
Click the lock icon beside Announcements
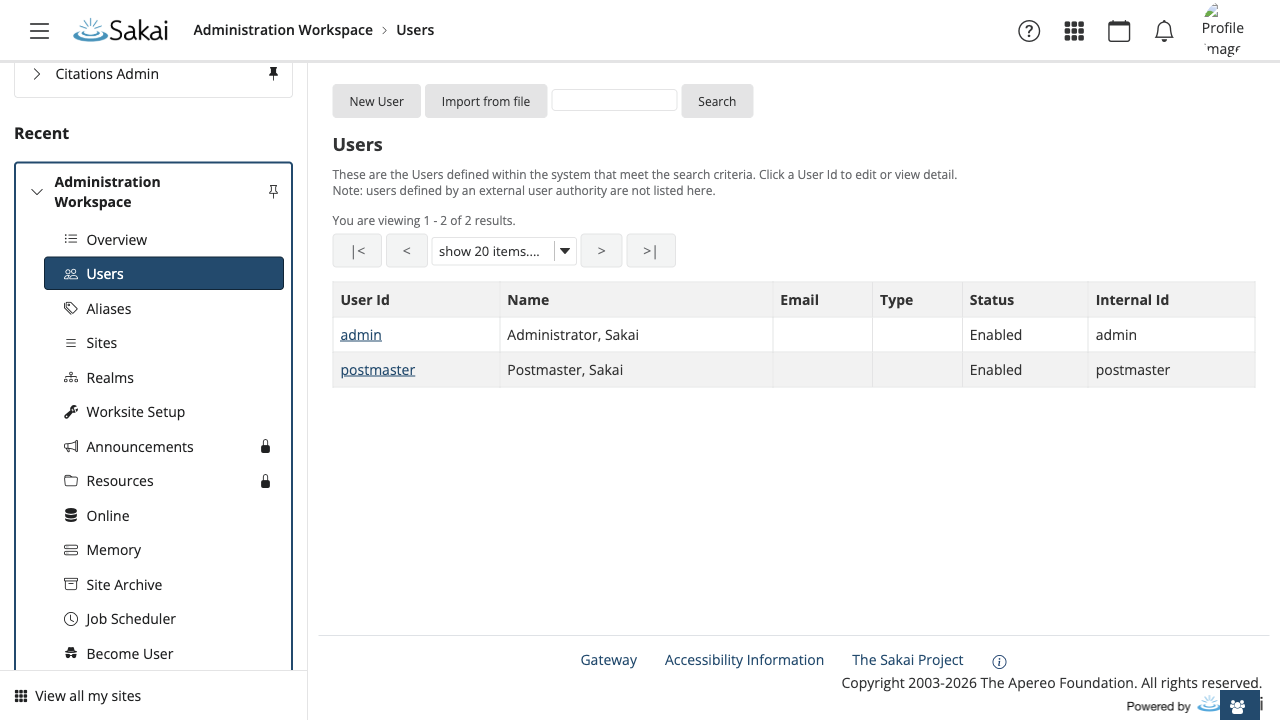click(265, 447)
